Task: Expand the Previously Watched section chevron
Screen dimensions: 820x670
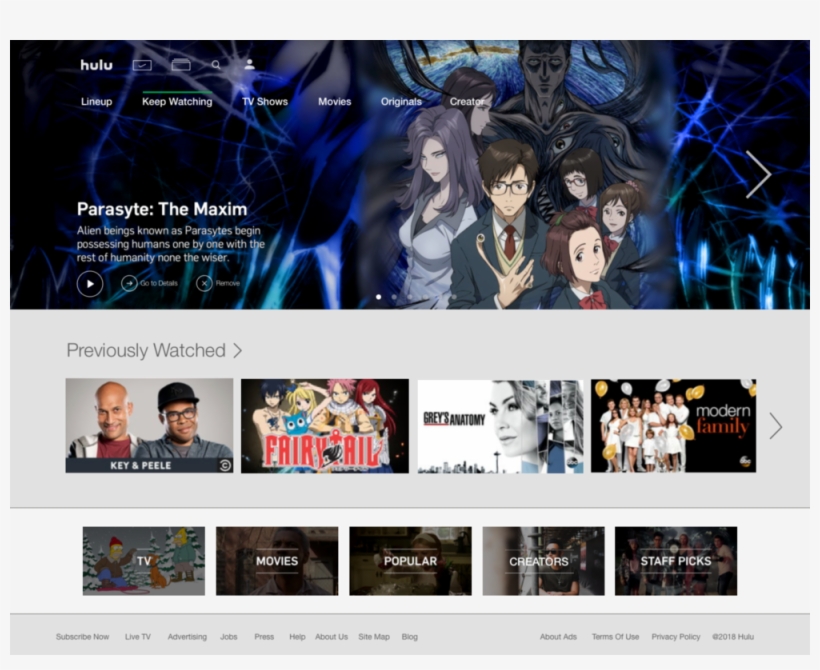Action: [236, 350]
